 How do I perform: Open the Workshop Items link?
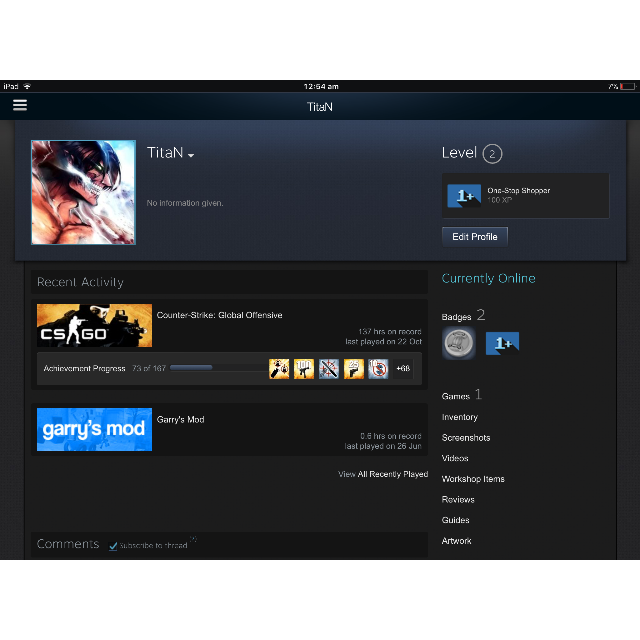pos(473,479)
